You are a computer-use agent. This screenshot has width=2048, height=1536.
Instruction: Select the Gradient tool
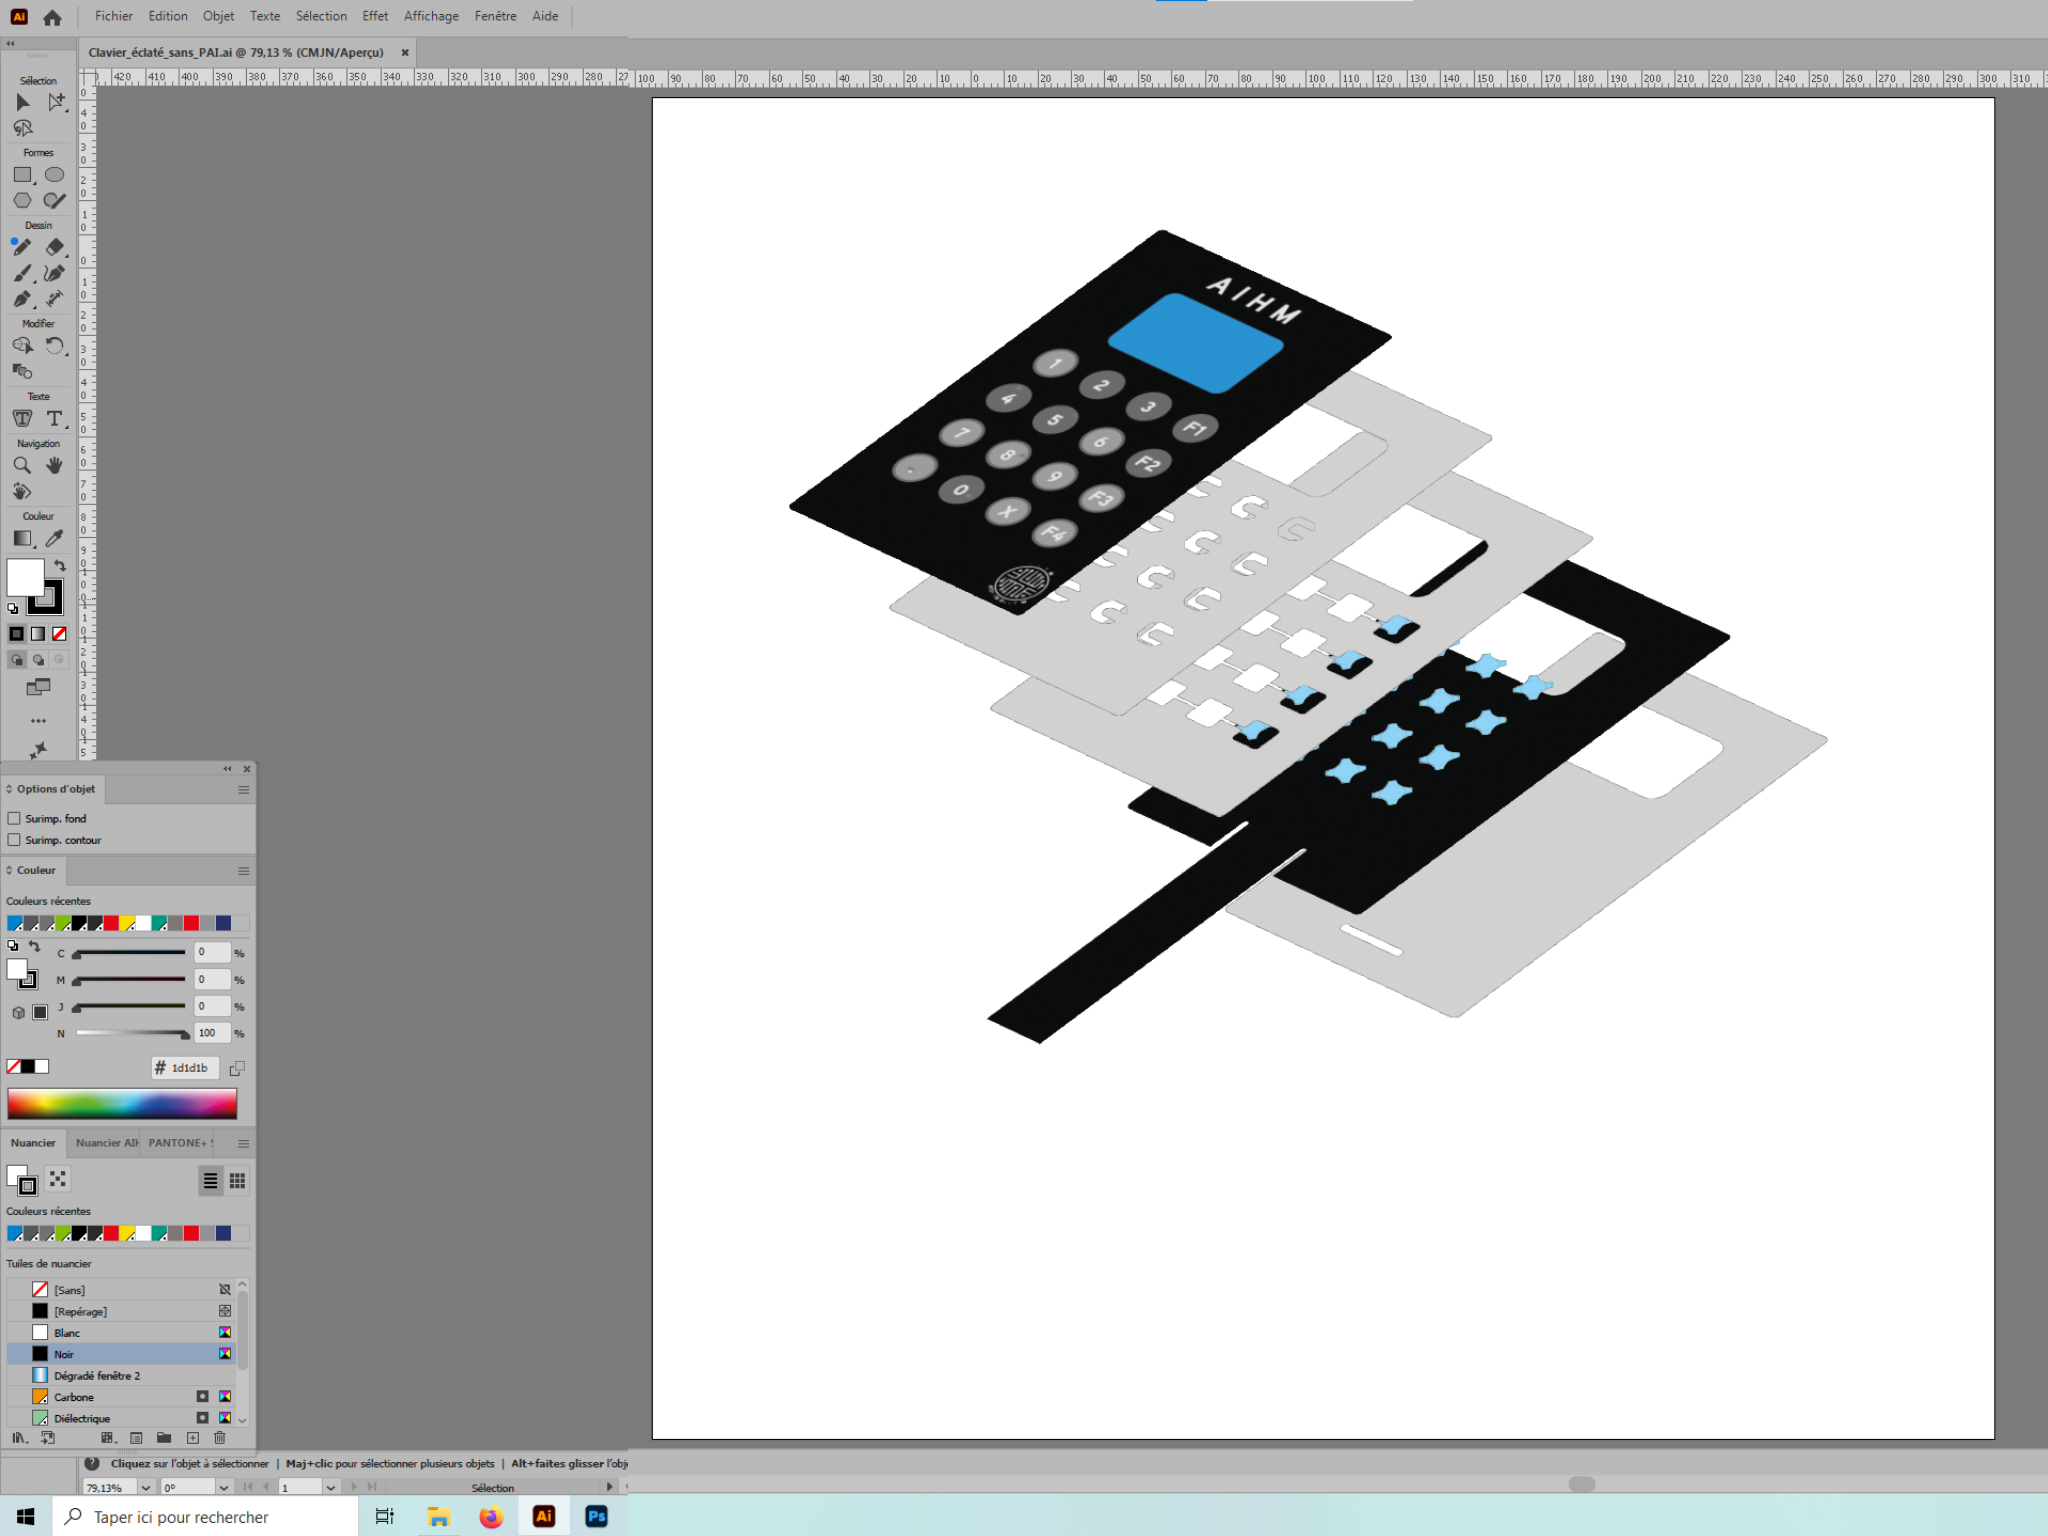[22, 539]
